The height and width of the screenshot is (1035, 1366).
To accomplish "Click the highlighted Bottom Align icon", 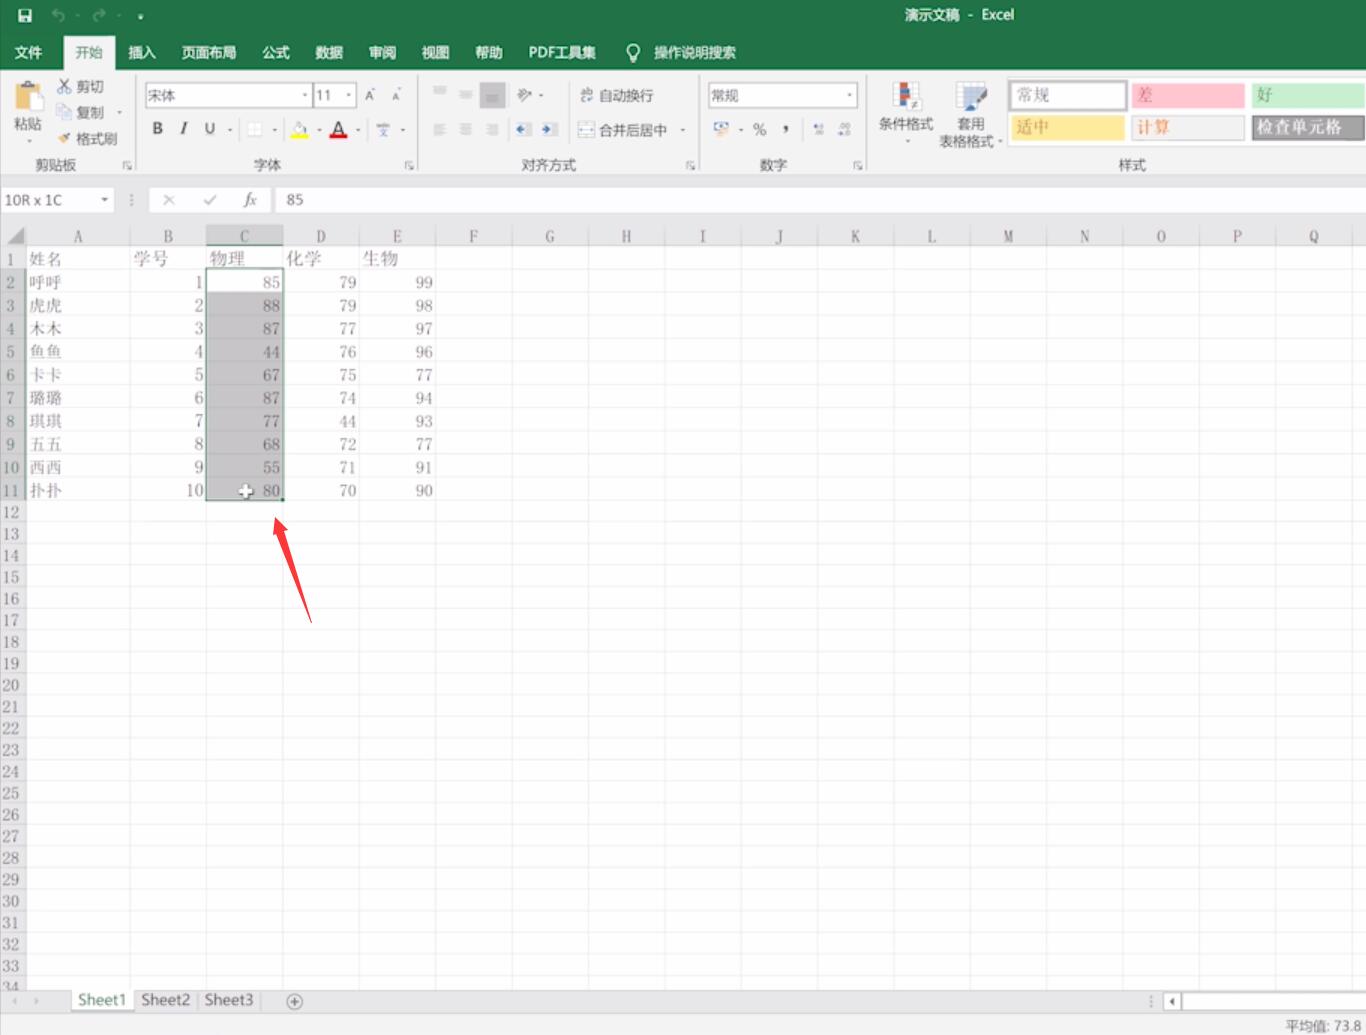I will coord(492,95).
